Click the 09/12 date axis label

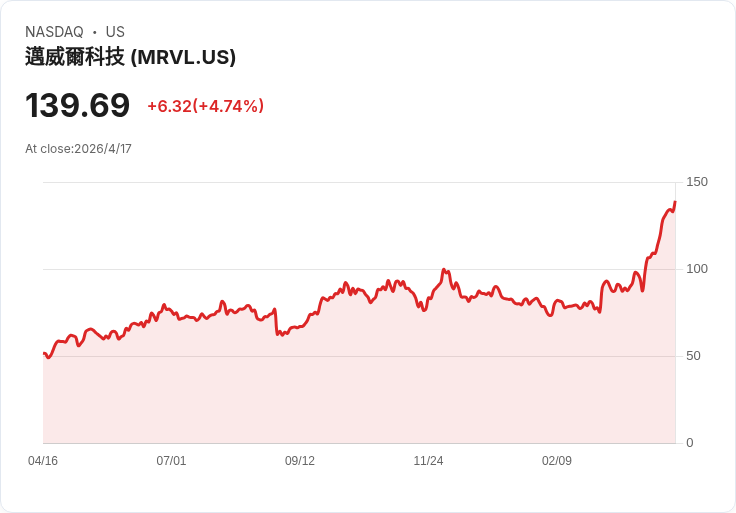[300, 460]
